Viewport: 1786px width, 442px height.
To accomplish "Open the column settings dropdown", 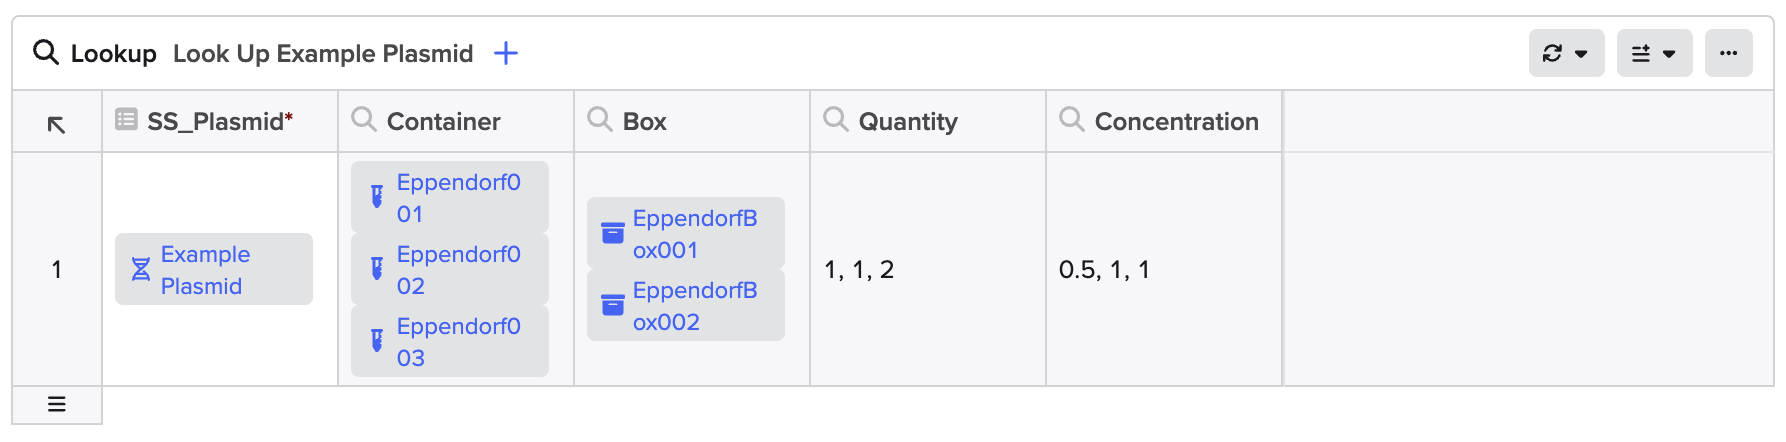I will [1654, 53].
